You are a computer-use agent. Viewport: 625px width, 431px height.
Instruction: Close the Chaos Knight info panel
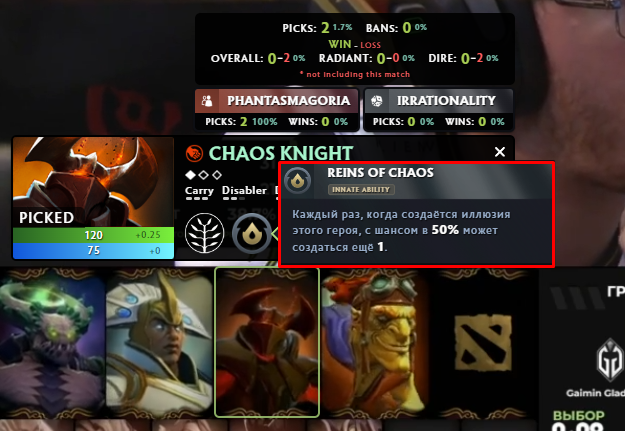coord(500,152)
